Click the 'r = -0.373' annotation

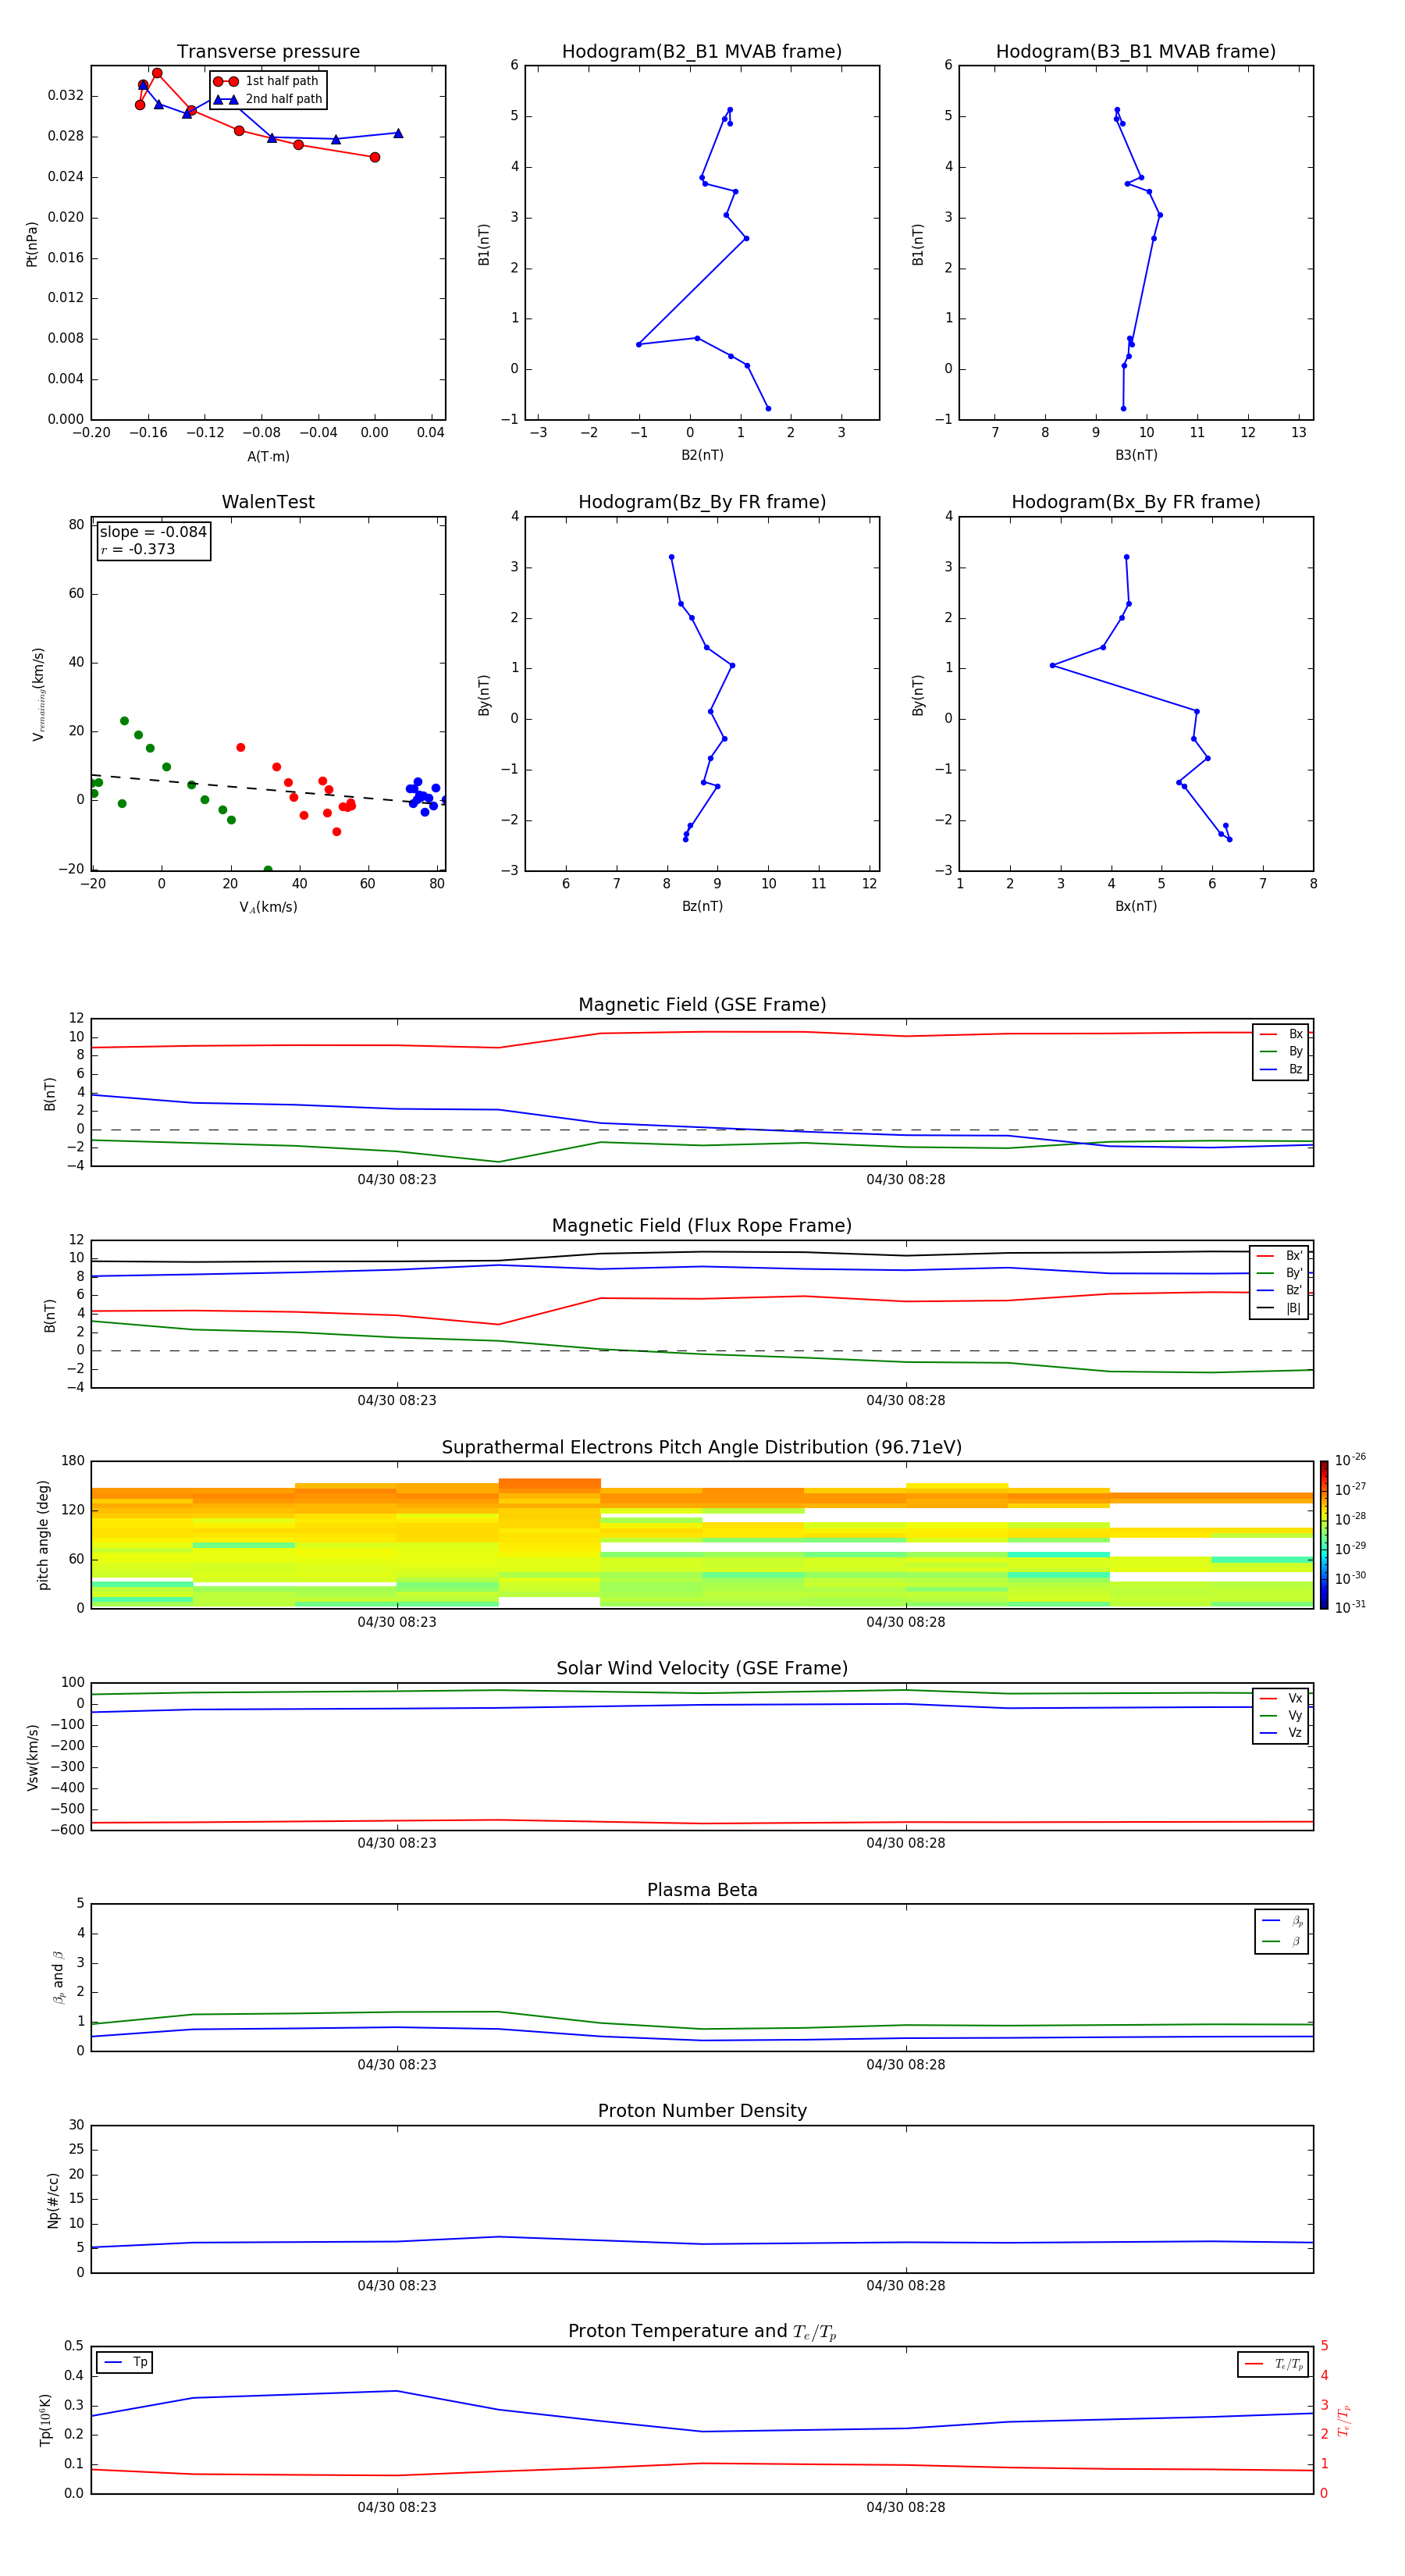pos(138,549)
